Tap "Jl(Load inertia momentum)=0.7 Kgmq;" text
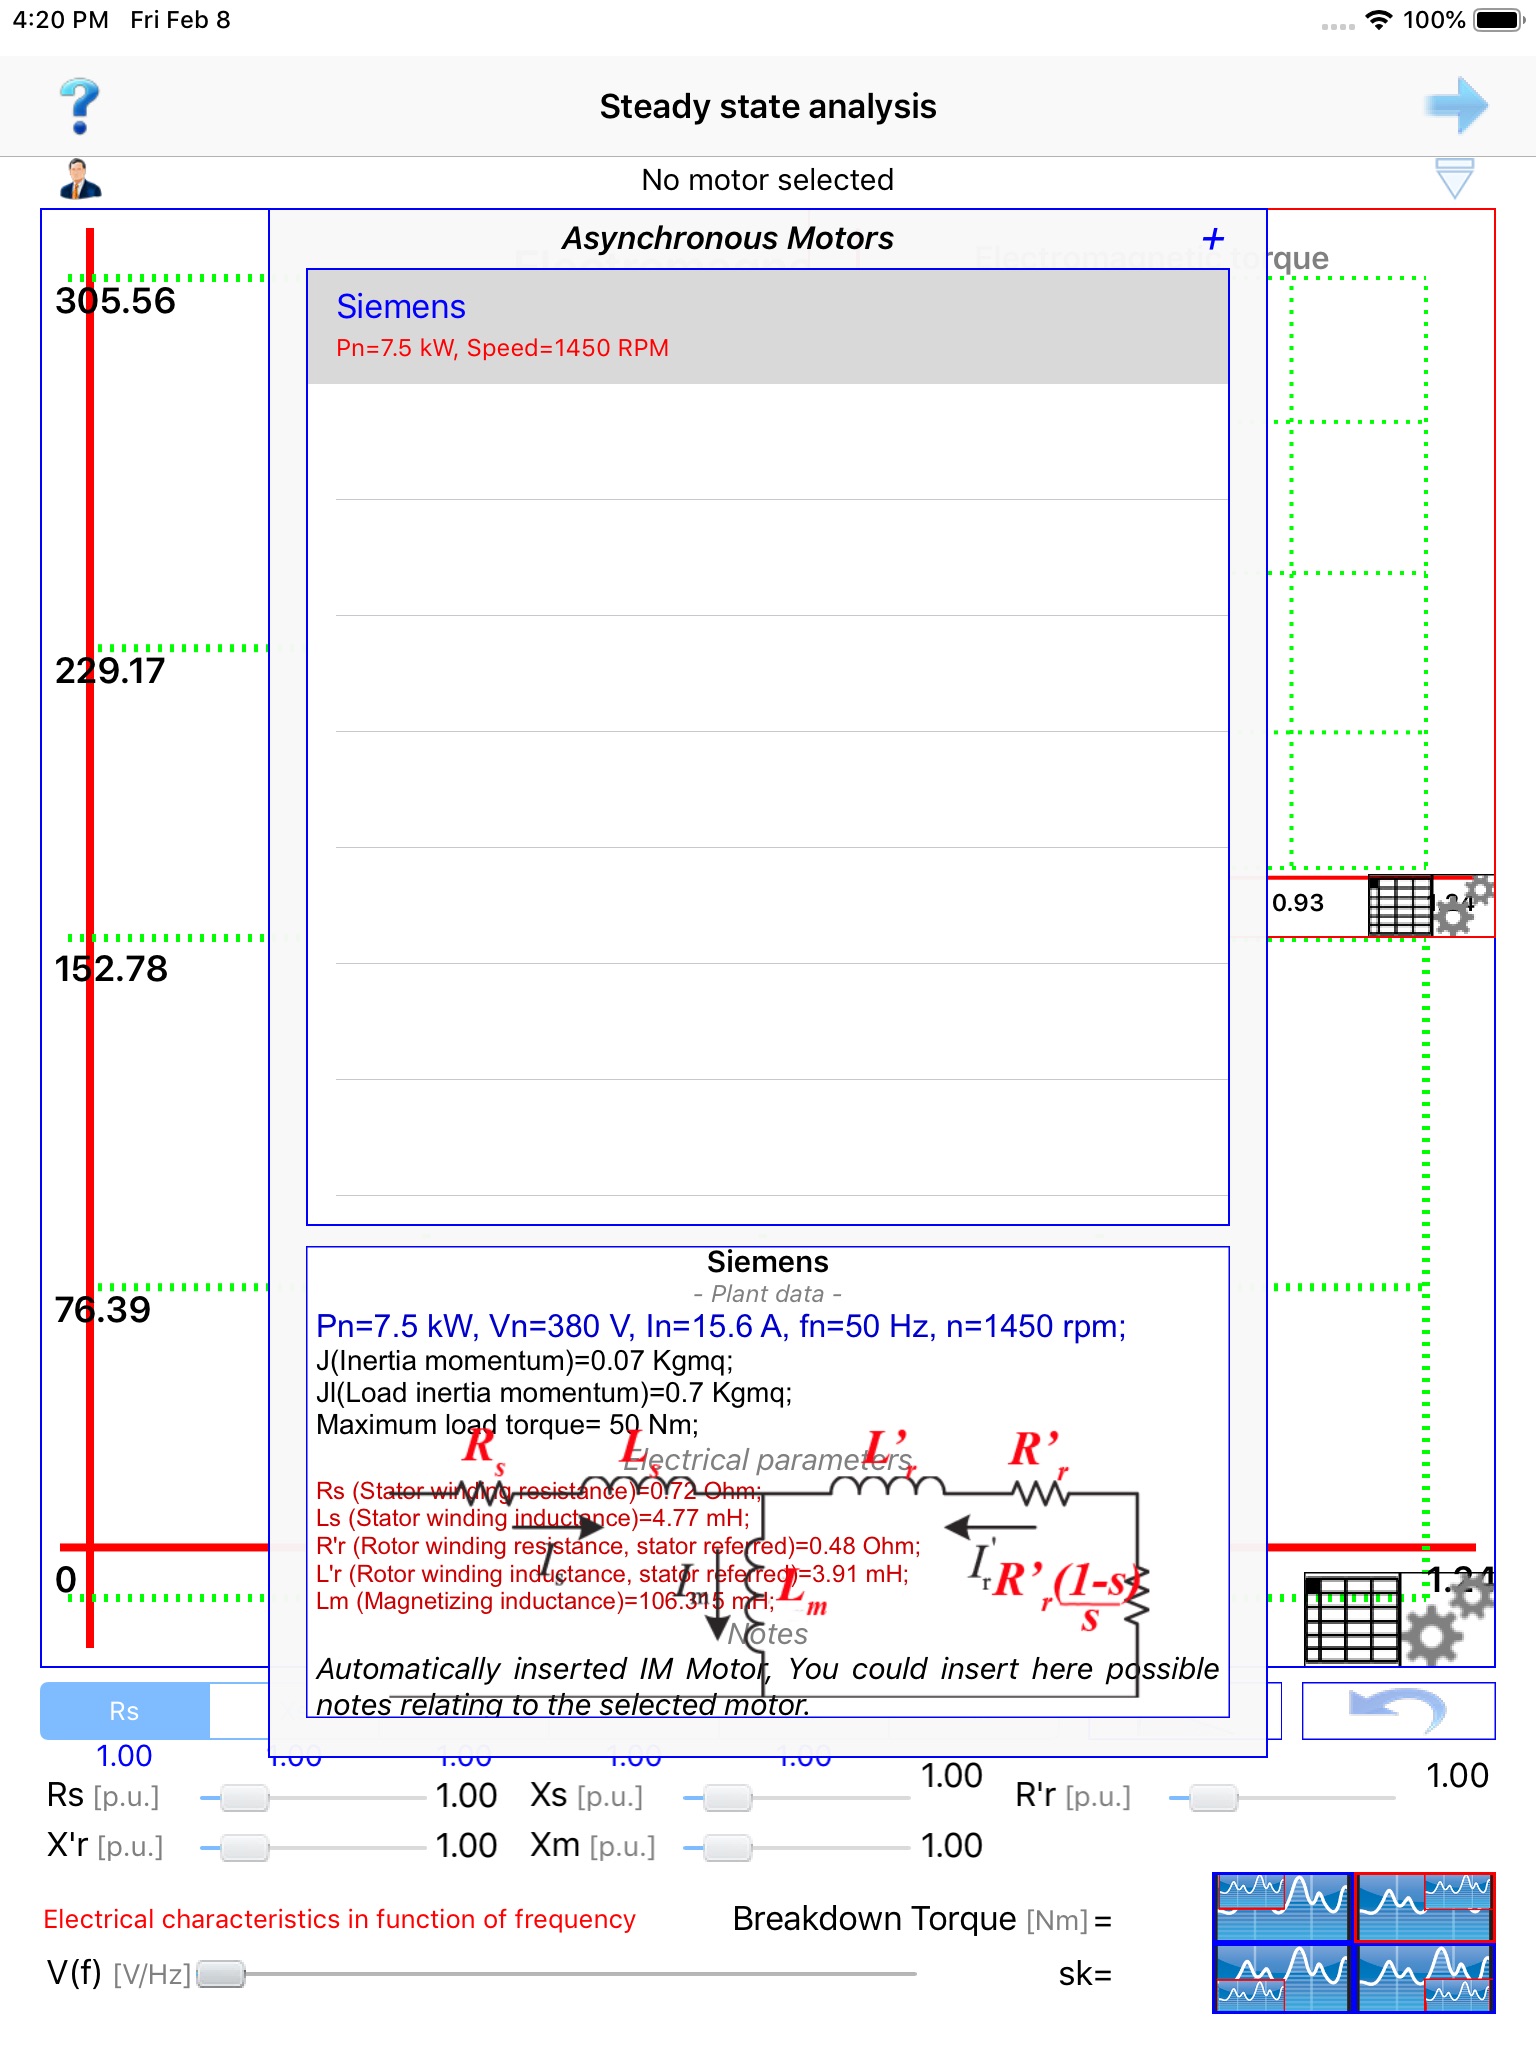The width and height of the screenshot is (1536, 2048). tap(554, 1393)
